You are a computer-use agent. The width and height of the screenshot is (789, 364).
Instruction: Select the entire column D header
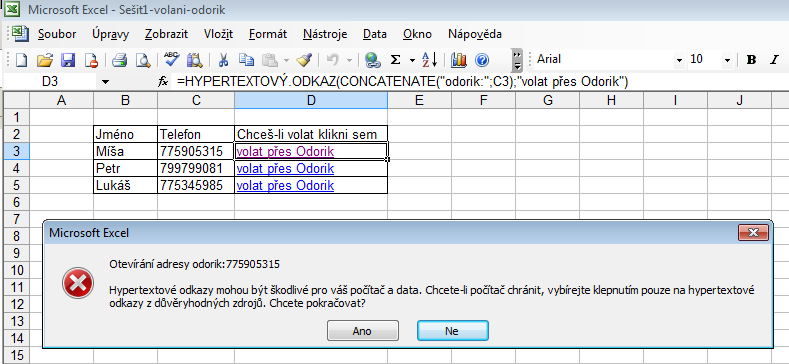click(311, 101)
